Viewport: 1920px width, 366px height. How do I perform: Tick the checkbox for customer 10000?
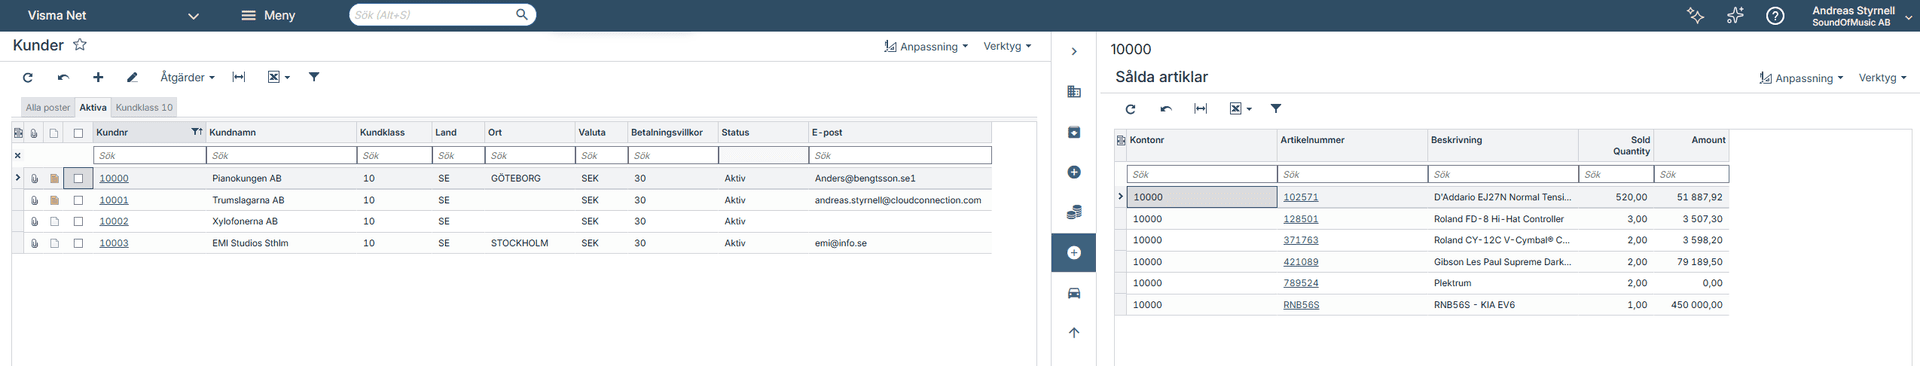(78, 179)
